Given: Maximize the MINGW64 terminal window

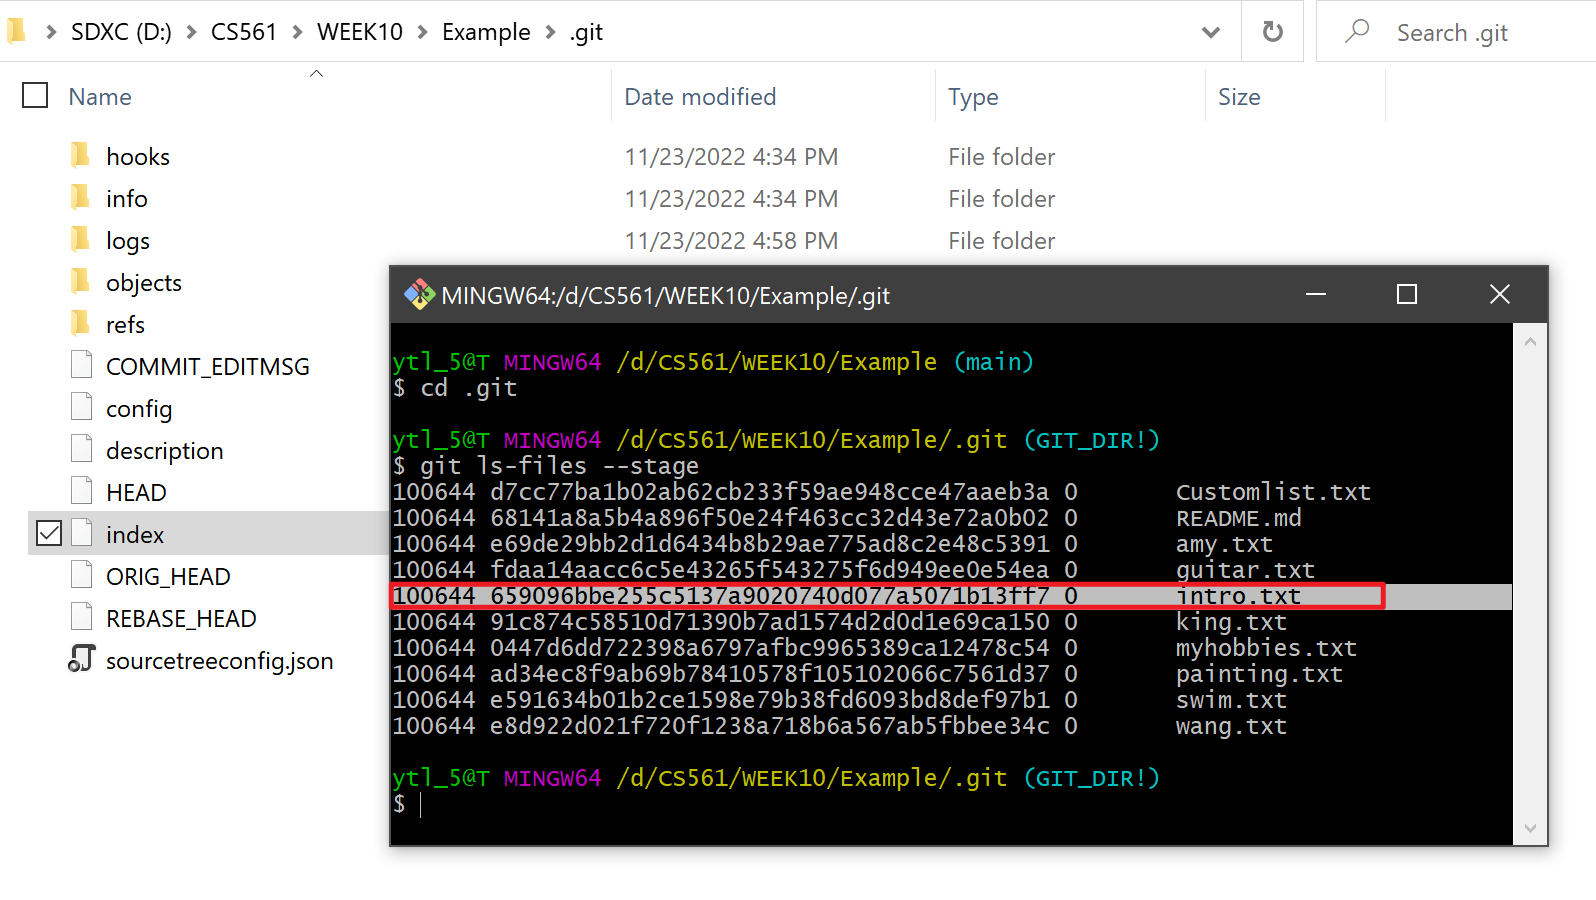Looking at the screenshot, I should (x=1407, y=294).
